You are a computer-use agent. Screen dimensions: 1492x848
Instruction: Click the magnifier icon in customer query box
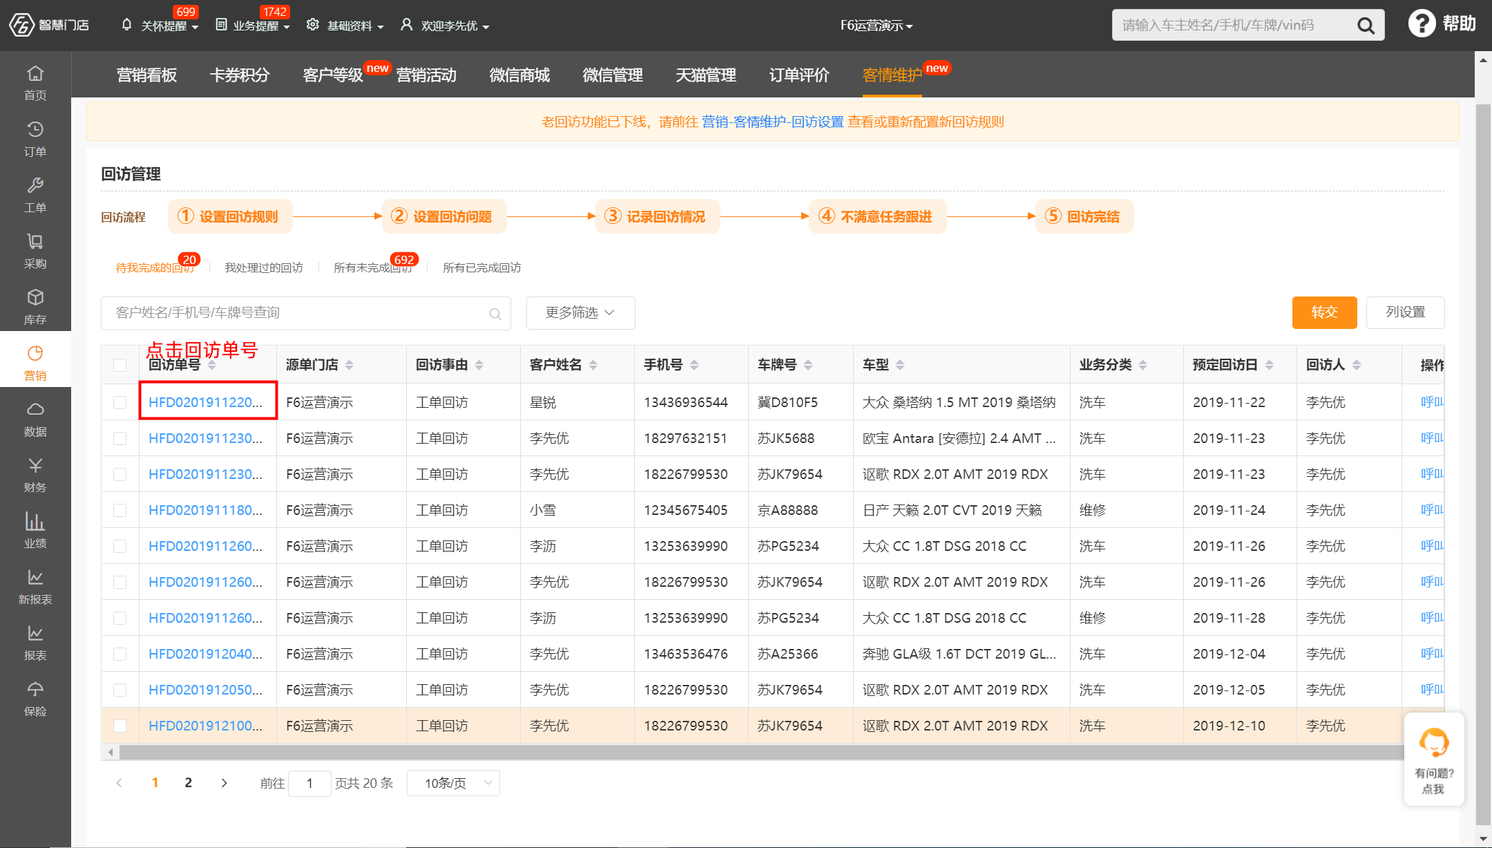point(495,313)
